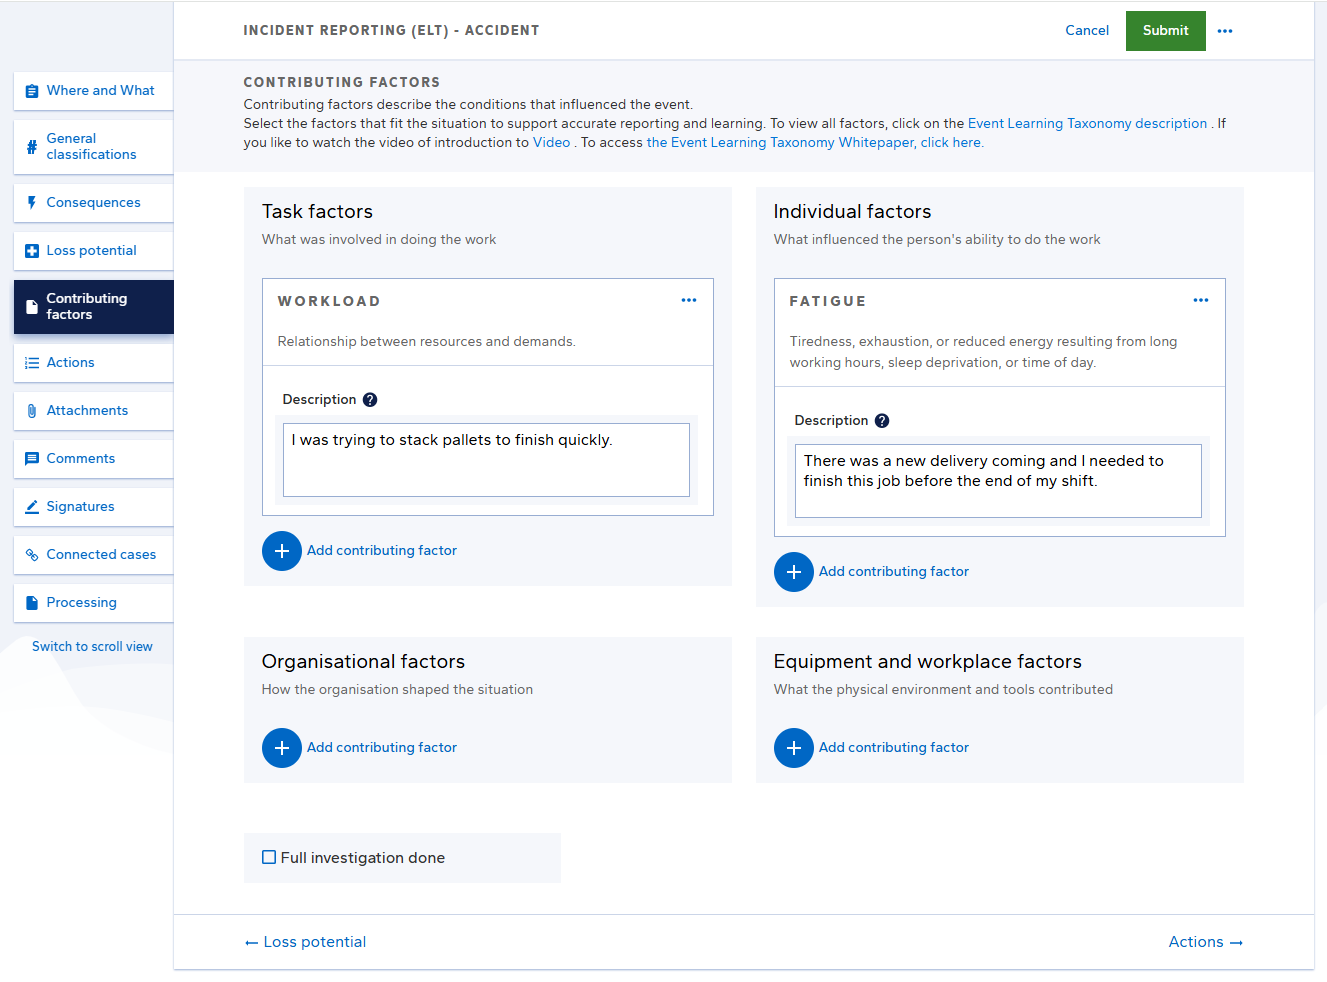Viewport: 1327px width, 982px height.
Task: Click the Attachments paperclip icon
Action: (31, 410)
